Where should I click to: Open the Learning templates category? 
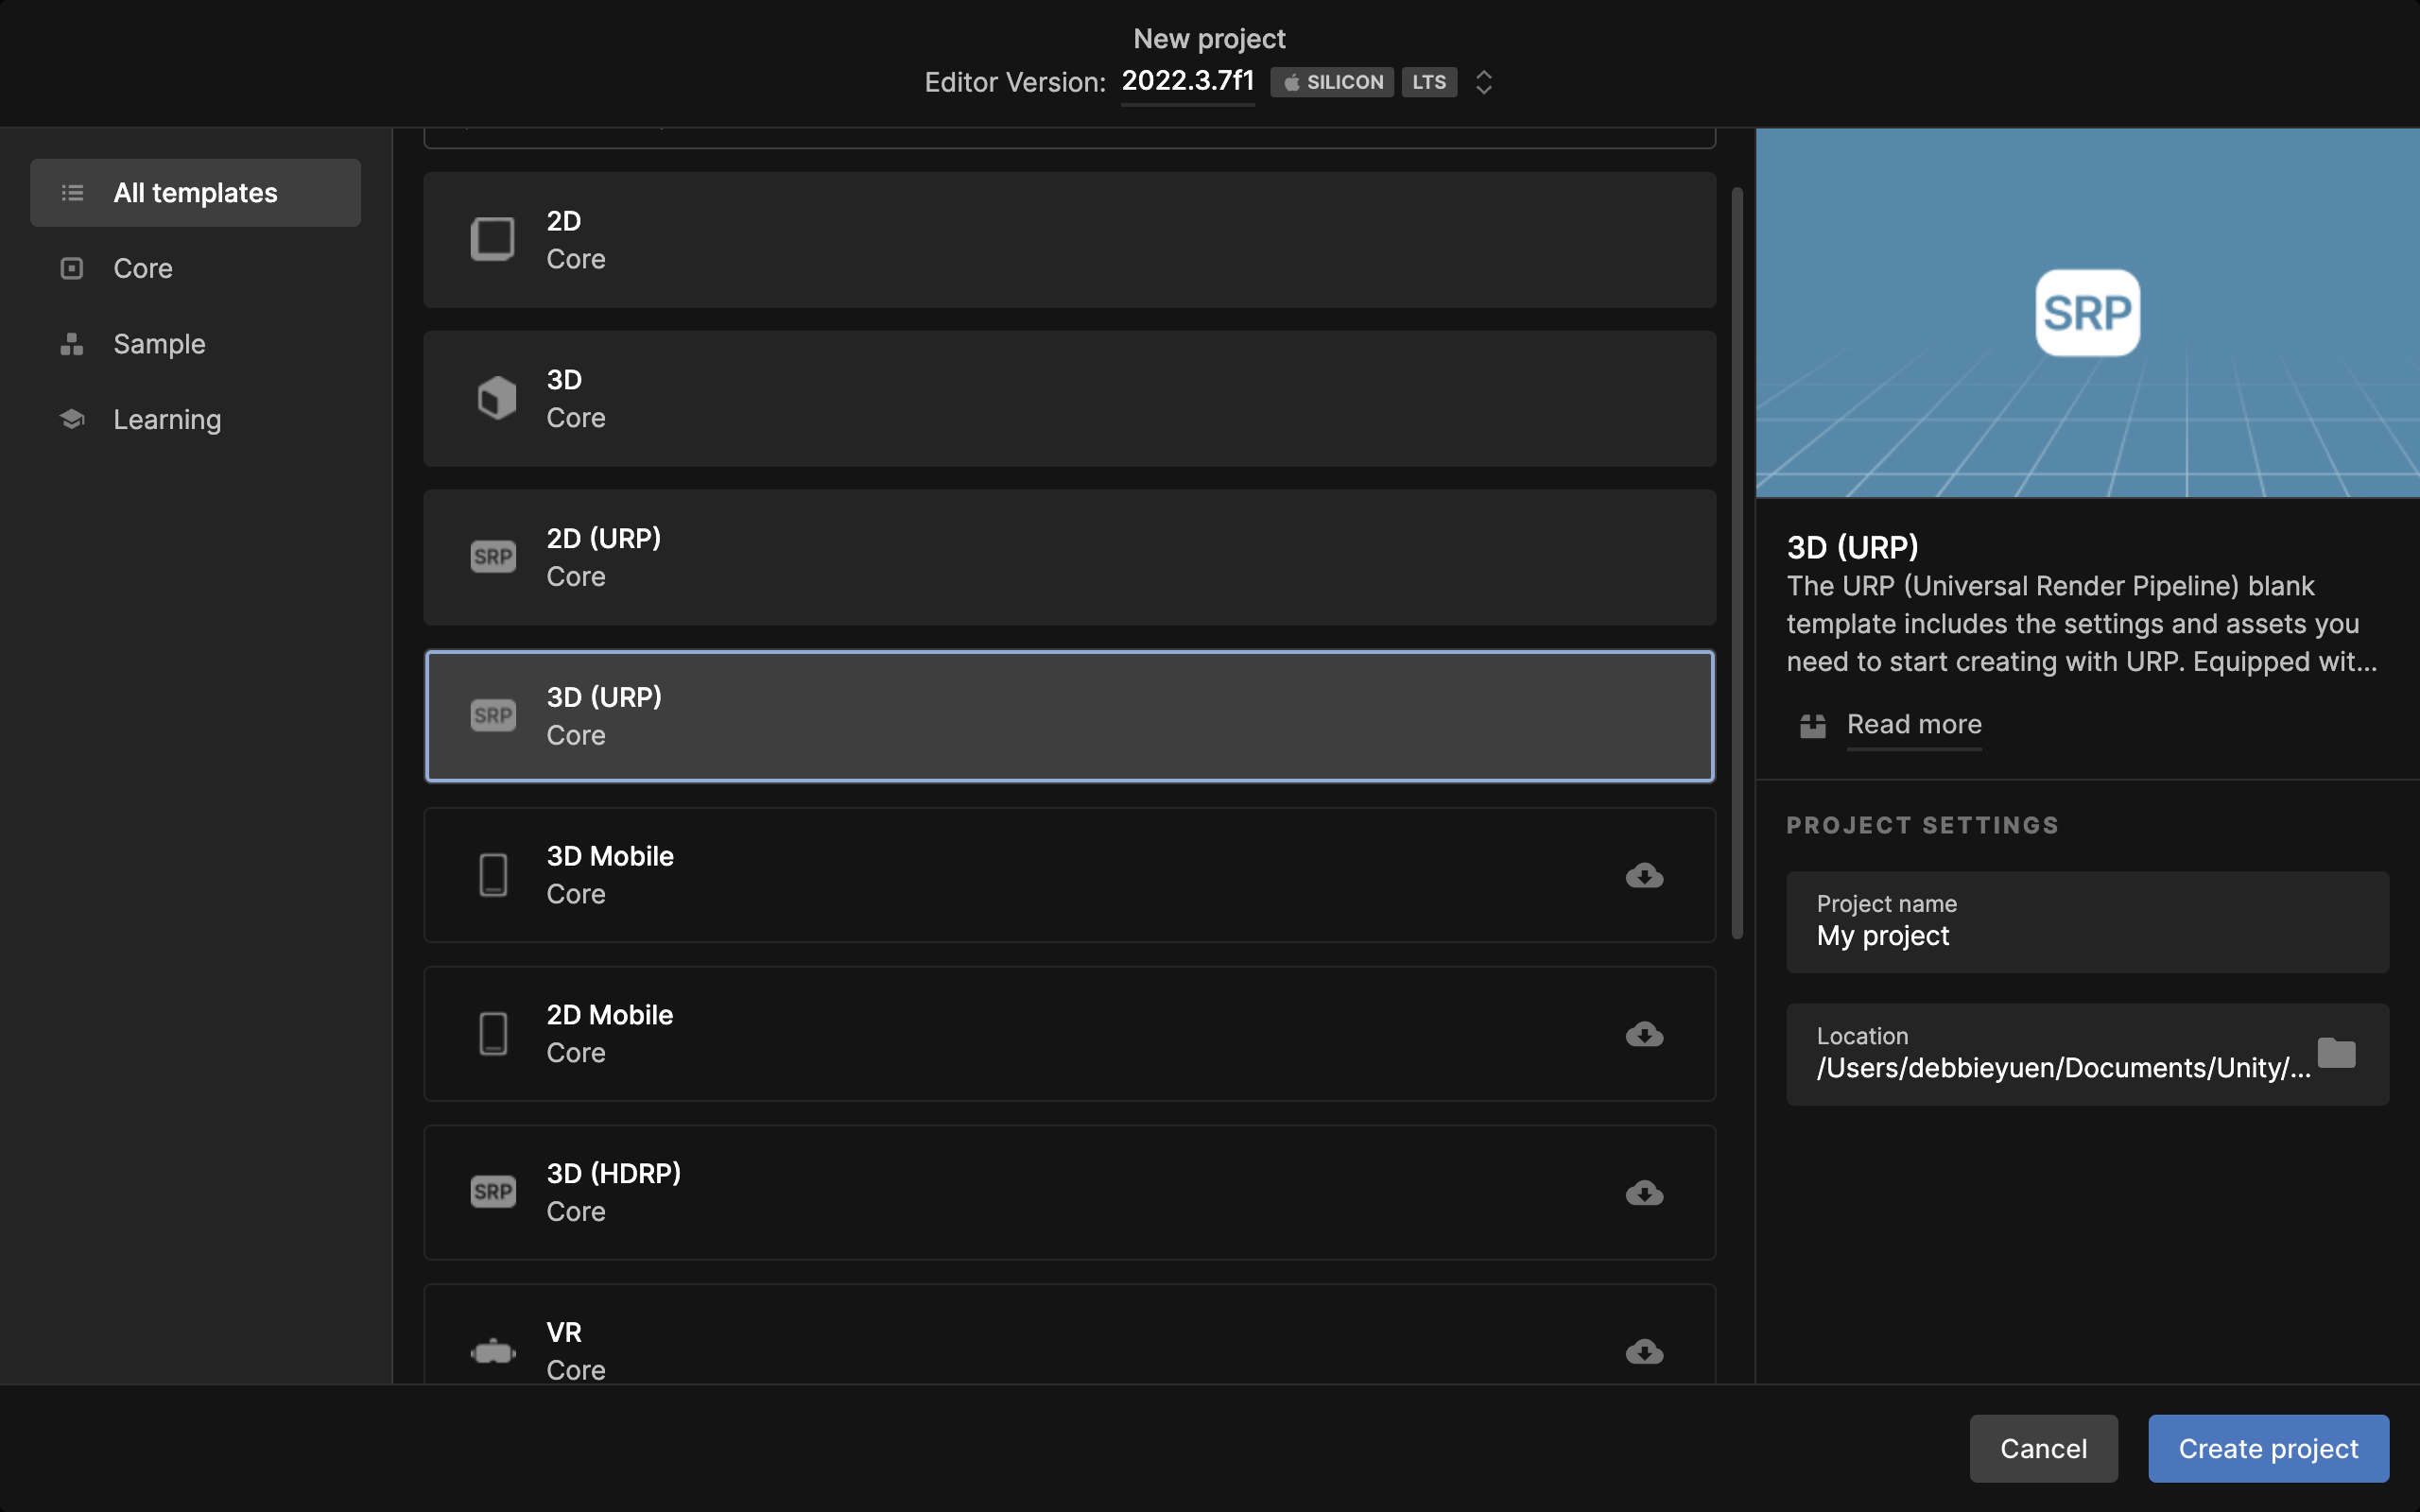(x=167, y=419)
